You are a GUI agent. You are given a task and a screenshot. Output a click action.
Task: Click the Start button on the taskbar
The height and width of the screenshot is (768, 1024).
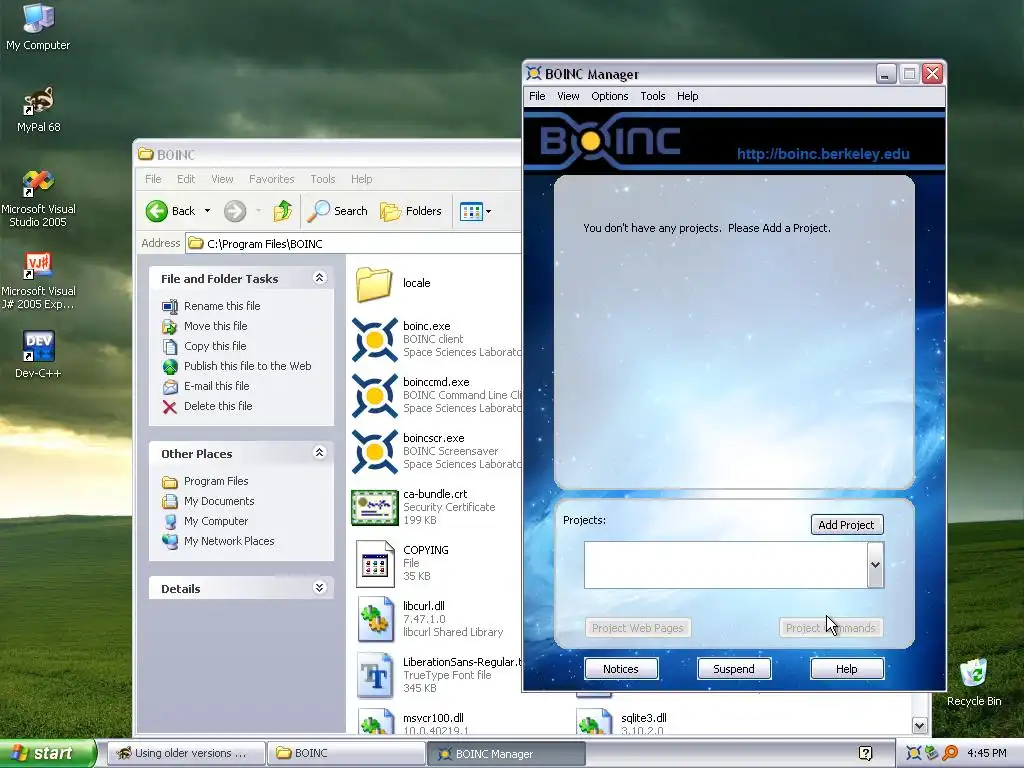(x=47, y=753)
